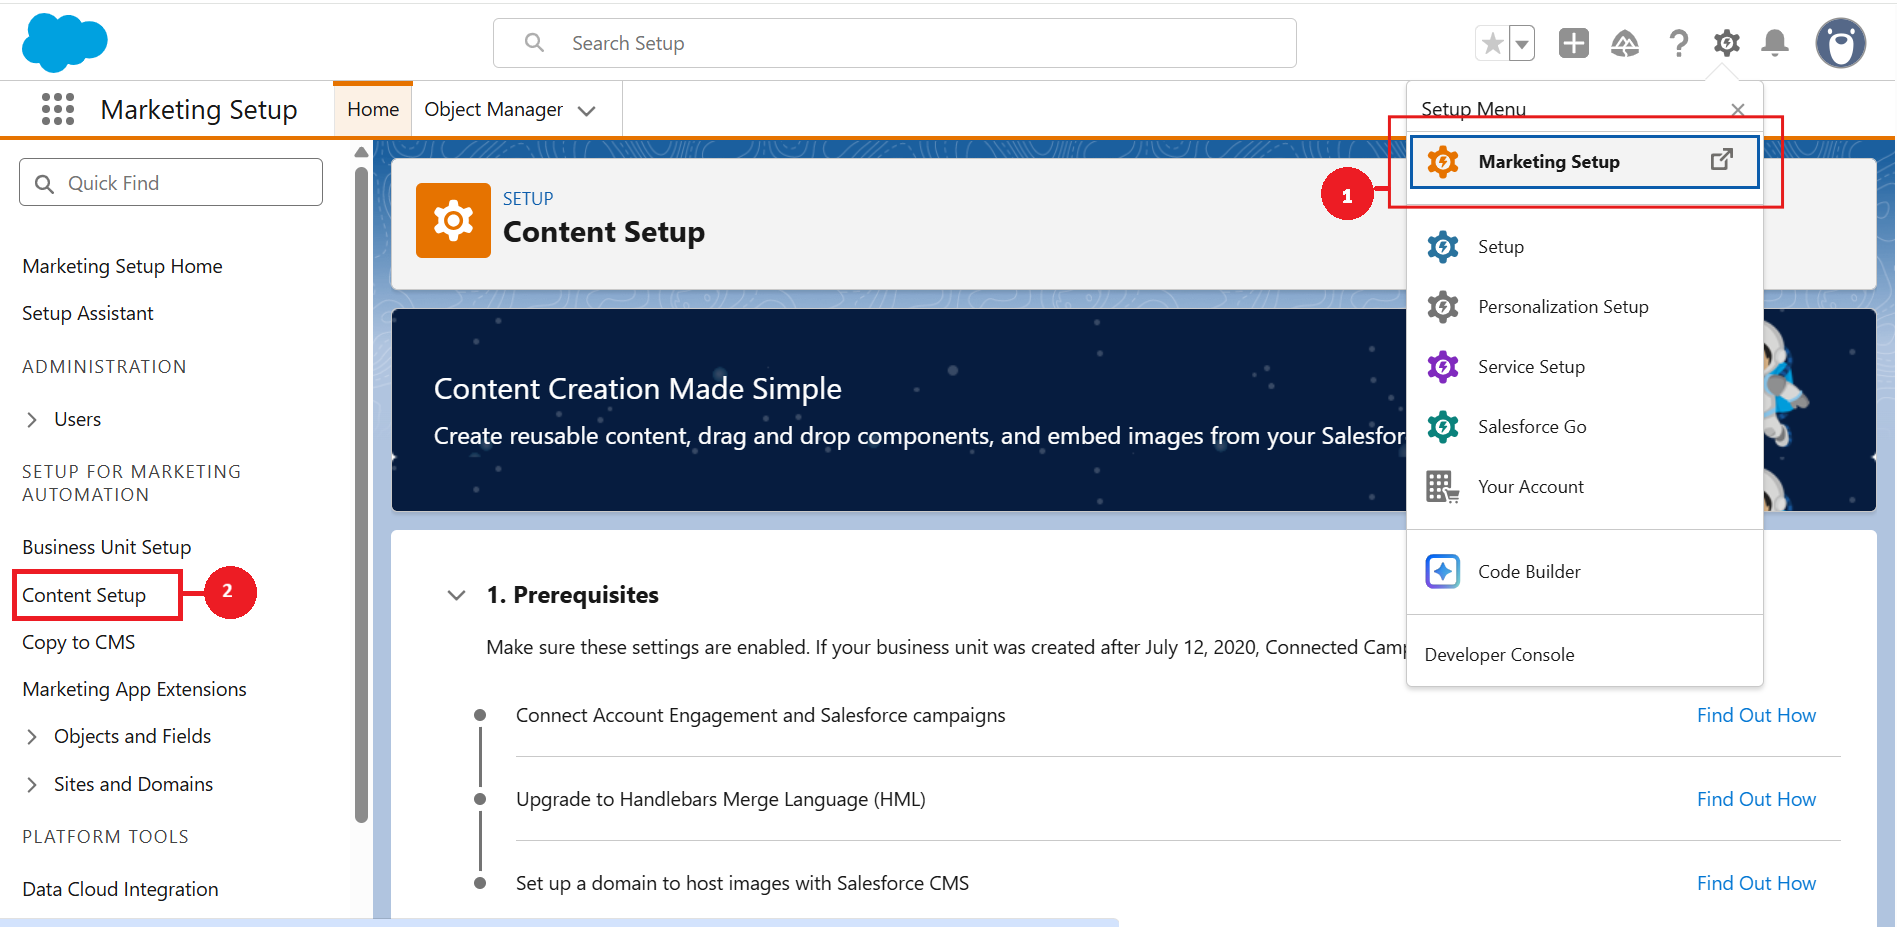Image resolution: width=1897 pixels, height=927 pixels.
Task: Open the Notifications bell
Action: [1775, 43]
